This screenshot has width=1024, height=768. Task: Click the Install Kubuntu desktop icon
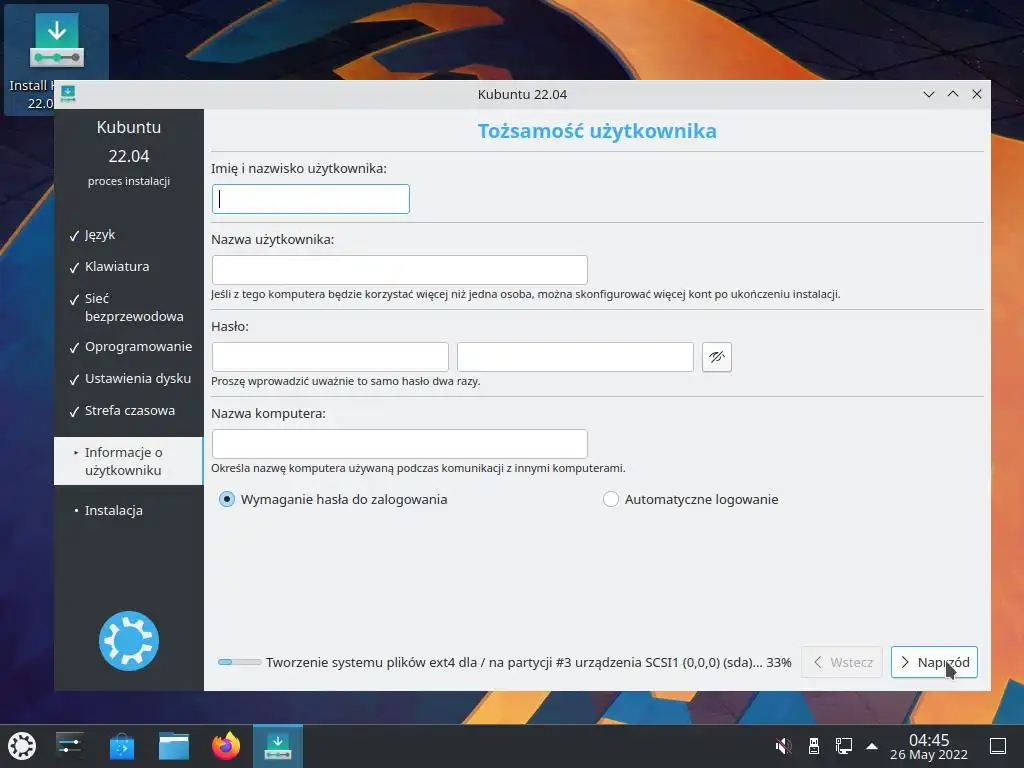[x=56, y=59]
